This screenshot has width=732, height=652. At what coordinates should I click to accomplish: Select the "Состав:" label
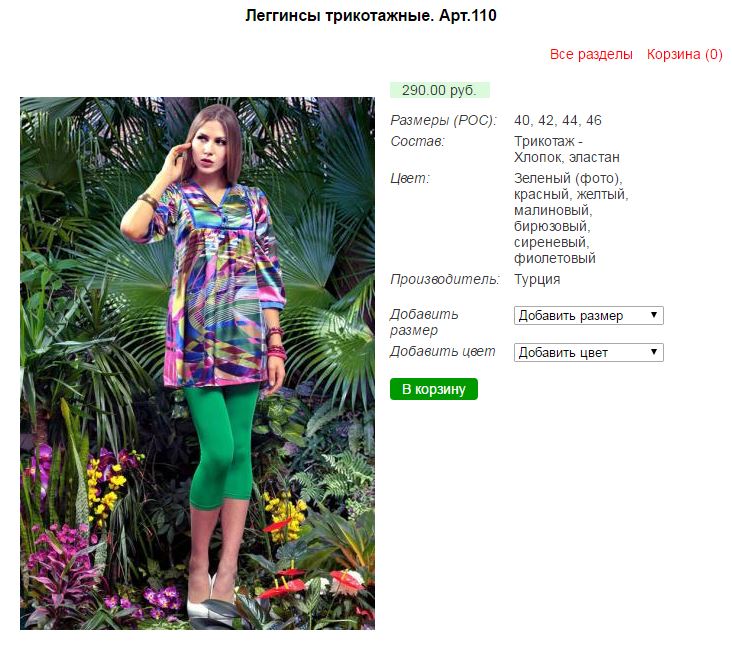[x=417, y=141]
